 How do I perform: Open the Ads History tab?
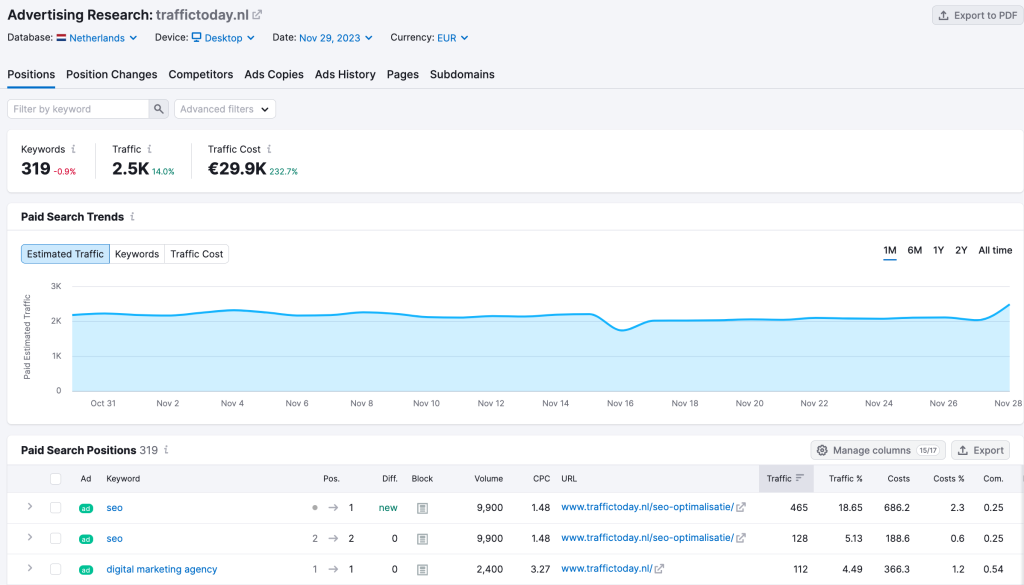tap(345, 74)
